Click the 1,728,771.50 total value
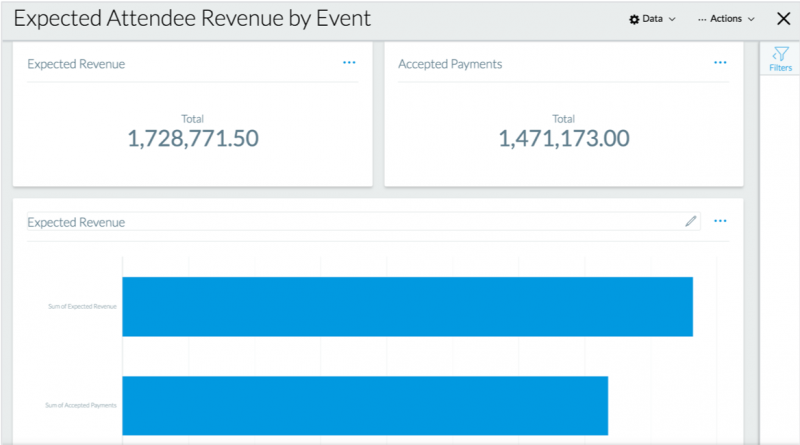 click(193, 139)
